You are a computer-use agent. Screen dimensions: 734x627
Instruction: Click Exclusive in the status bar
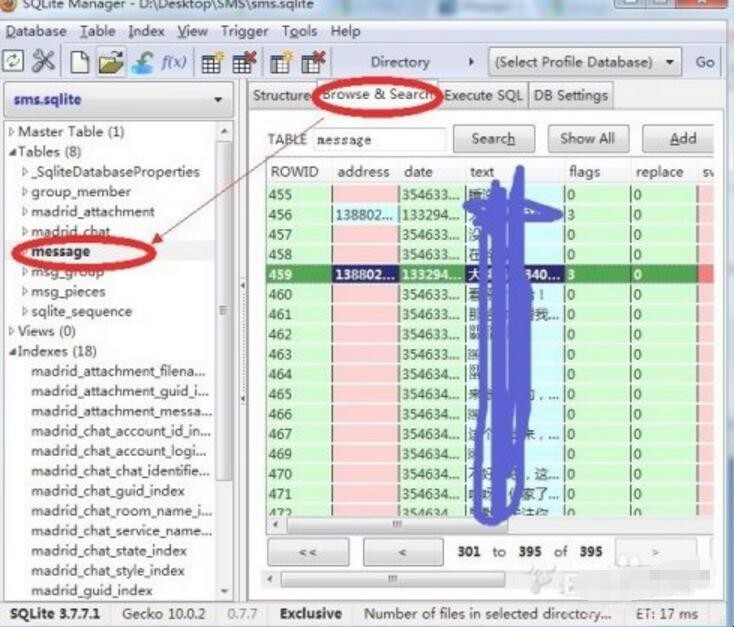tap(311, 614)
